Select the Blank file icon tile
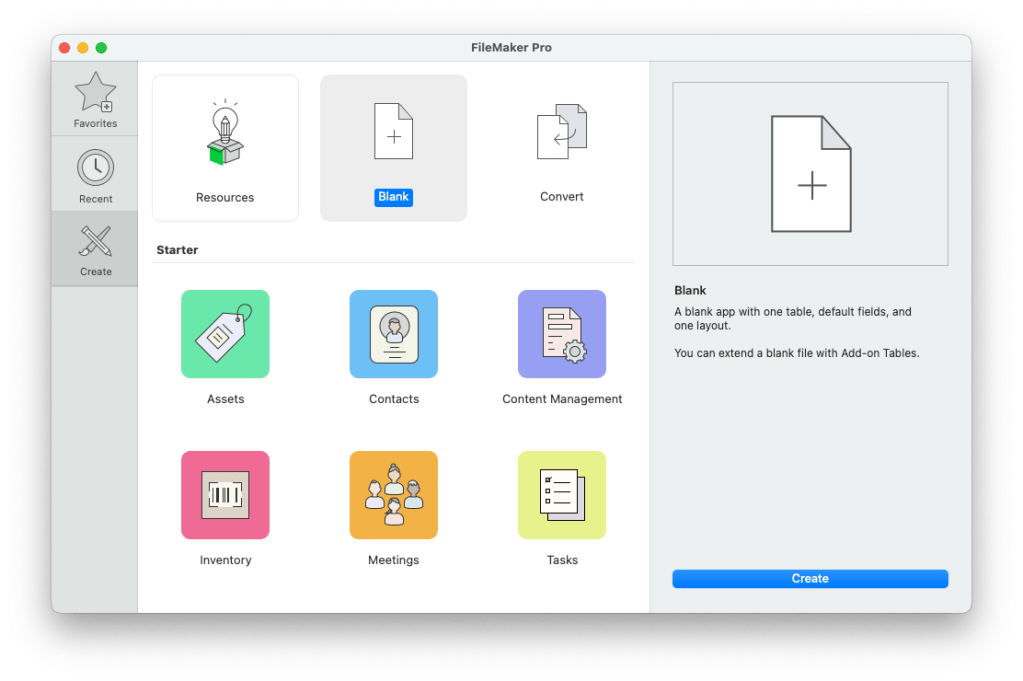This screenshot has width=1023, height=681. click(393, 131)
